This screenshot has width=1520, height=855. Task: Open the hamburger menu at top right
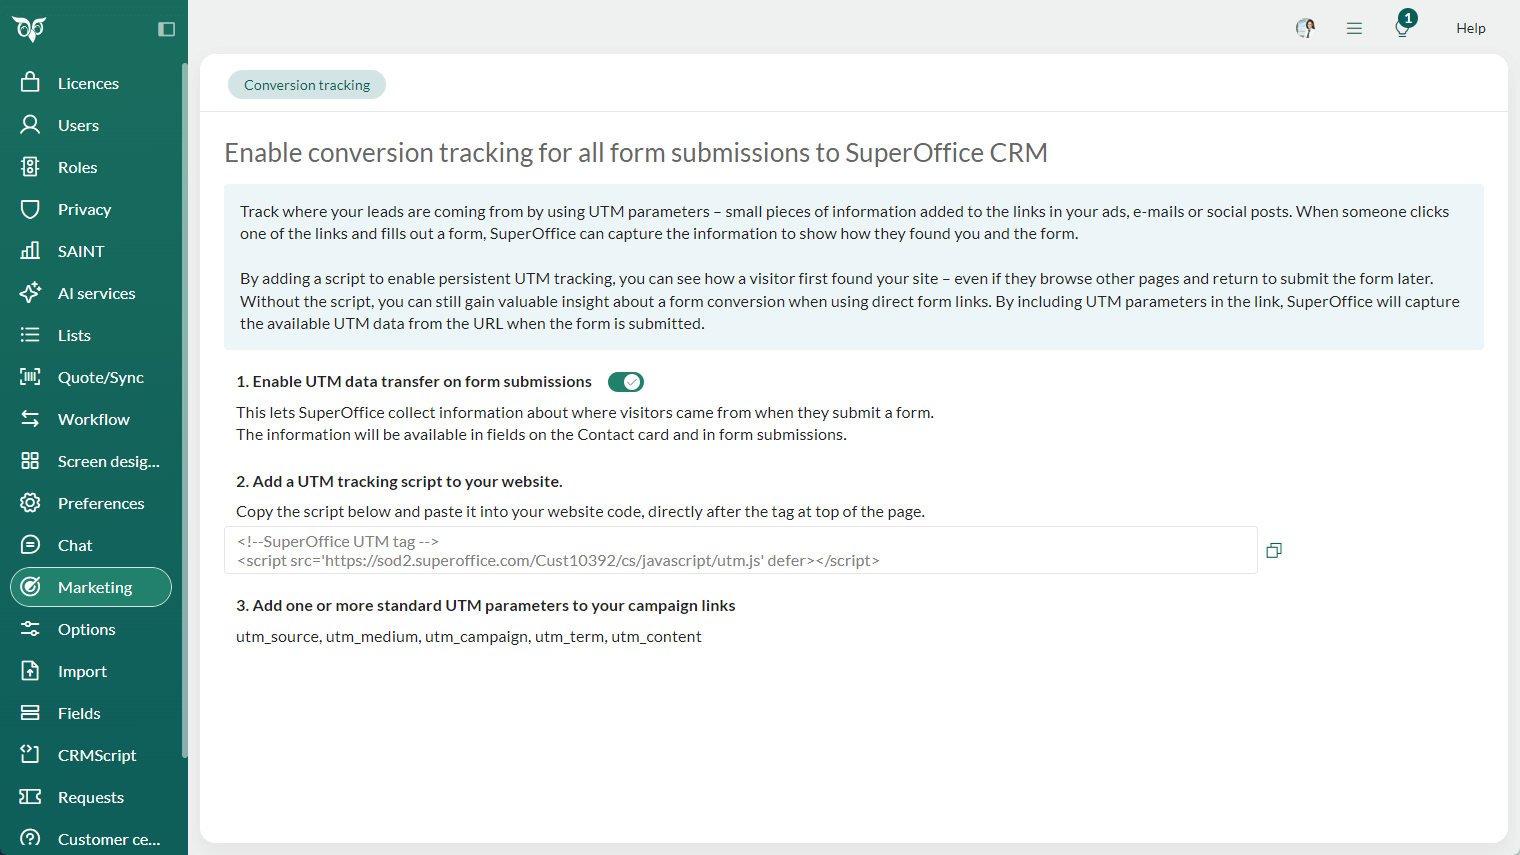tap(1354, 28)
